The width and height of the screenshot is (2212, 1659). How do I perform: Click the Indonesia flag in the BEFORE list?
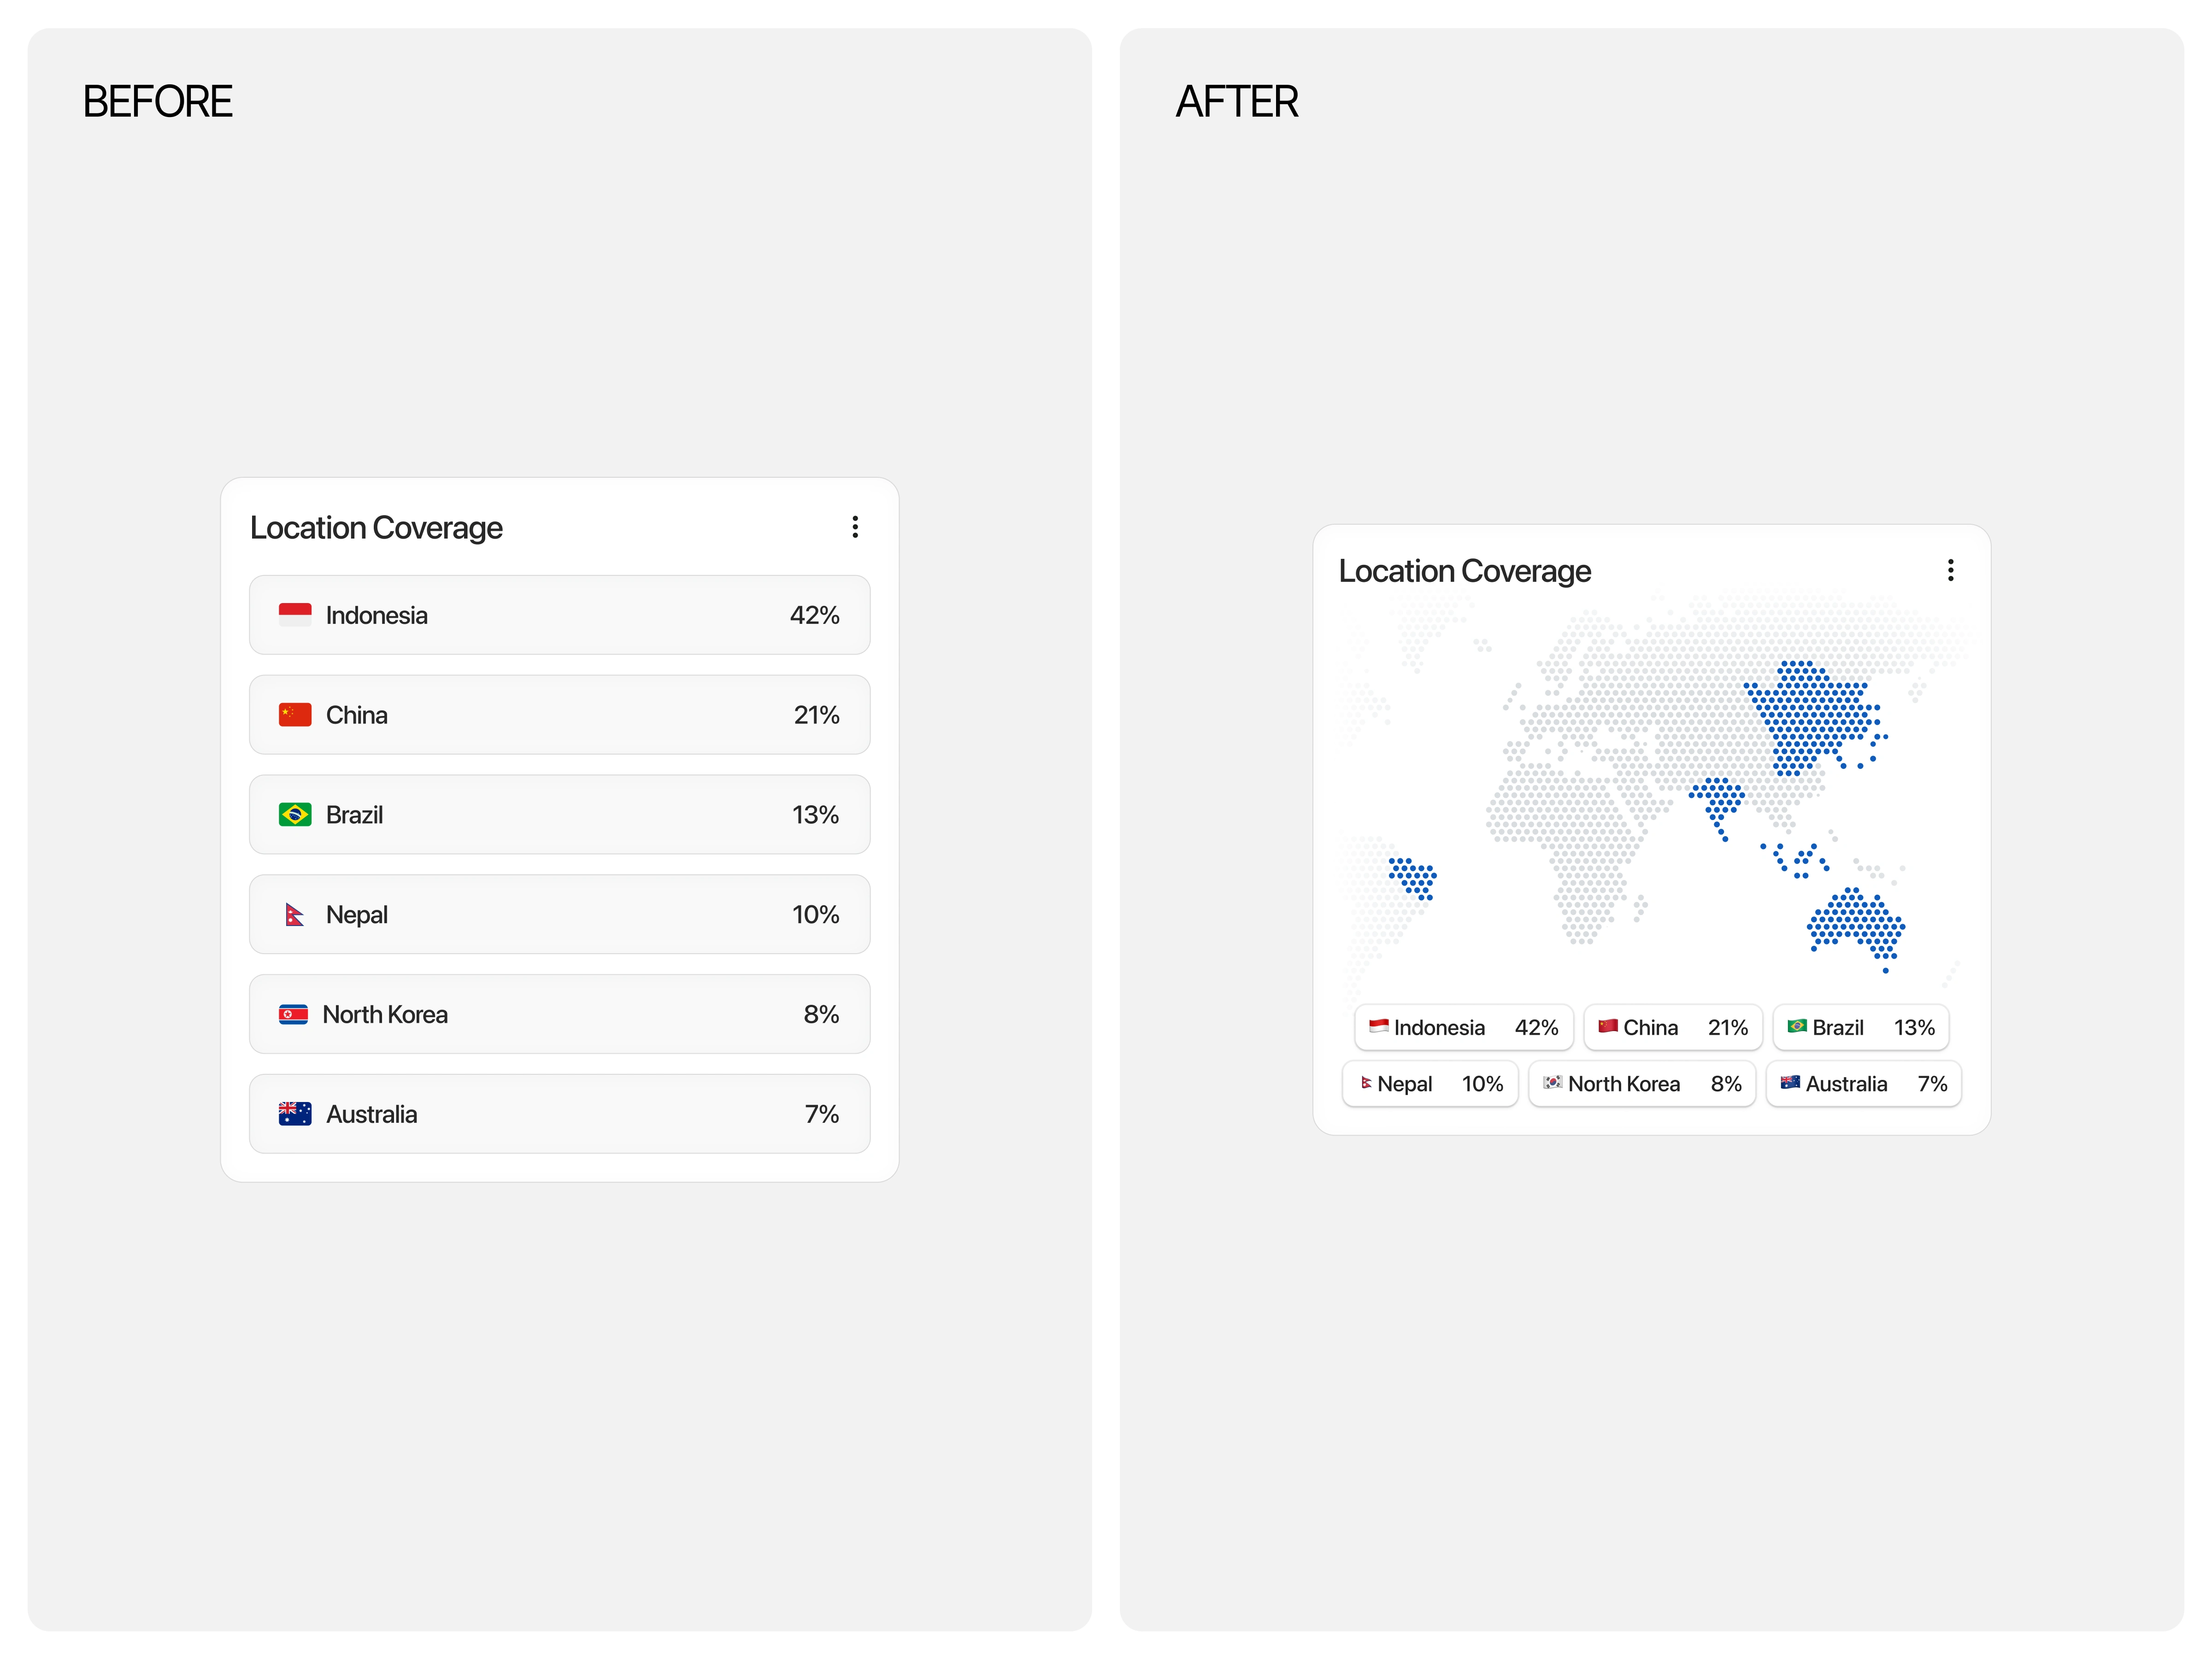[x=295, y=615]
